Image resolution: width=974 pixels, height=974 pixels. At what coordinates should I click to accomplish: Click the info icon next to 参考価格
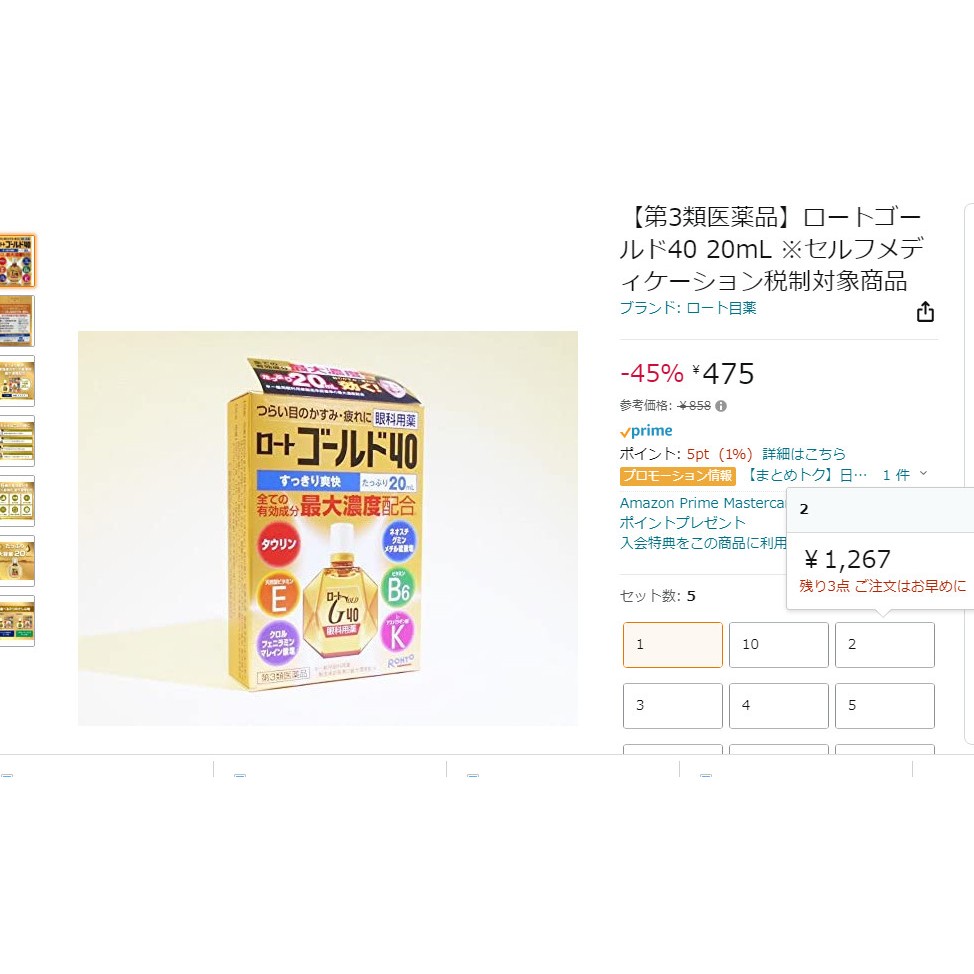click(x=721, y=406)
